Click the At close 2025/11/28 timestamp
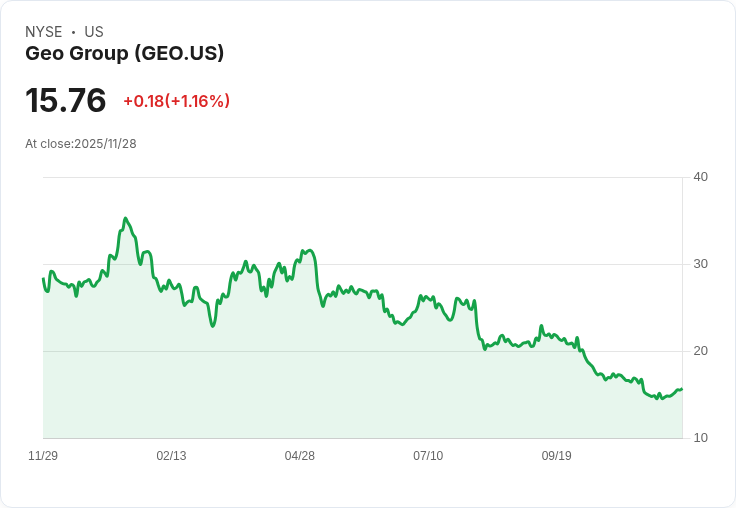This screenshot has width=736, height=508. click(x=81, y=144)
